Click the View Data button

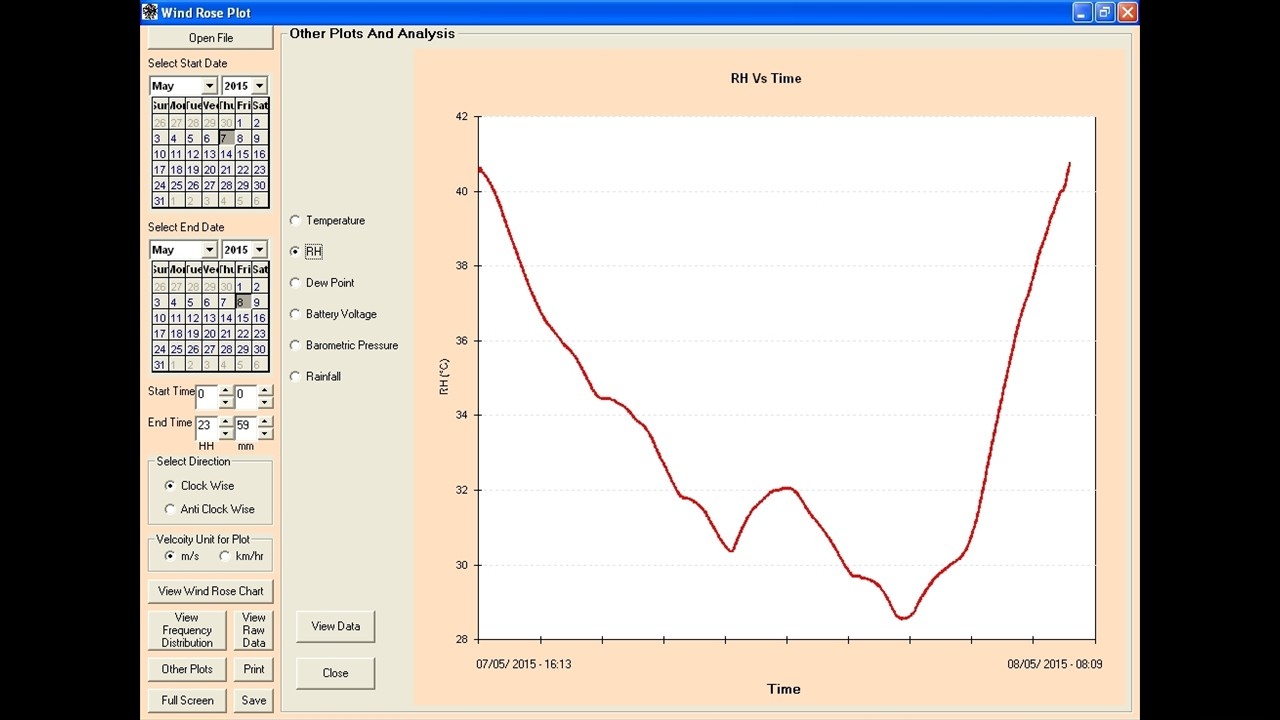click(x=335, y=627)
